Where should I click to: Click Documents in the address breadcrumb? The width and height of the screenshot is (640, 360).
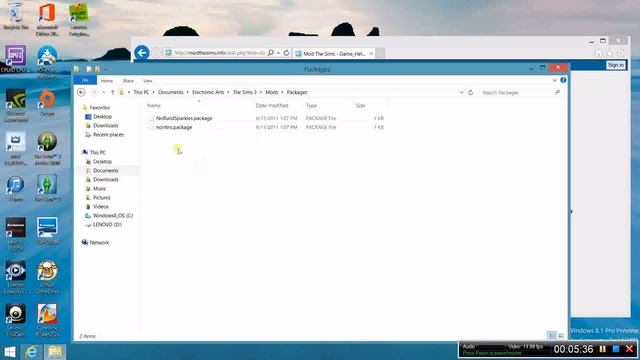[171, 93]
